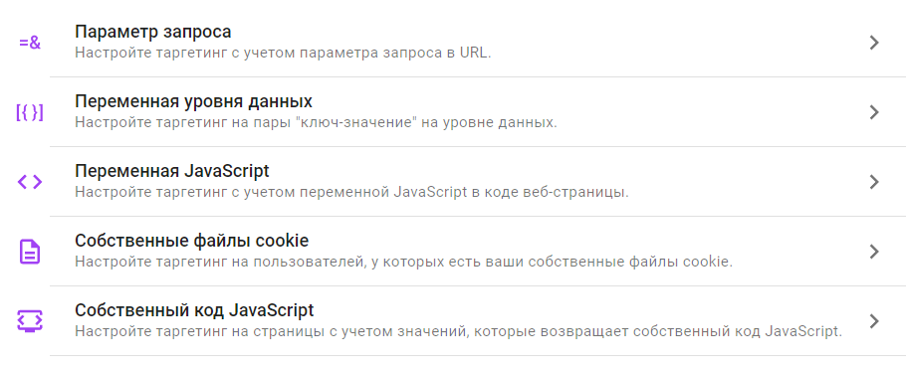Image resolution: width=906 pixels, height=376 pixels.
Task: Click description about пары "ключ-значение"
Action: [316, 123]
